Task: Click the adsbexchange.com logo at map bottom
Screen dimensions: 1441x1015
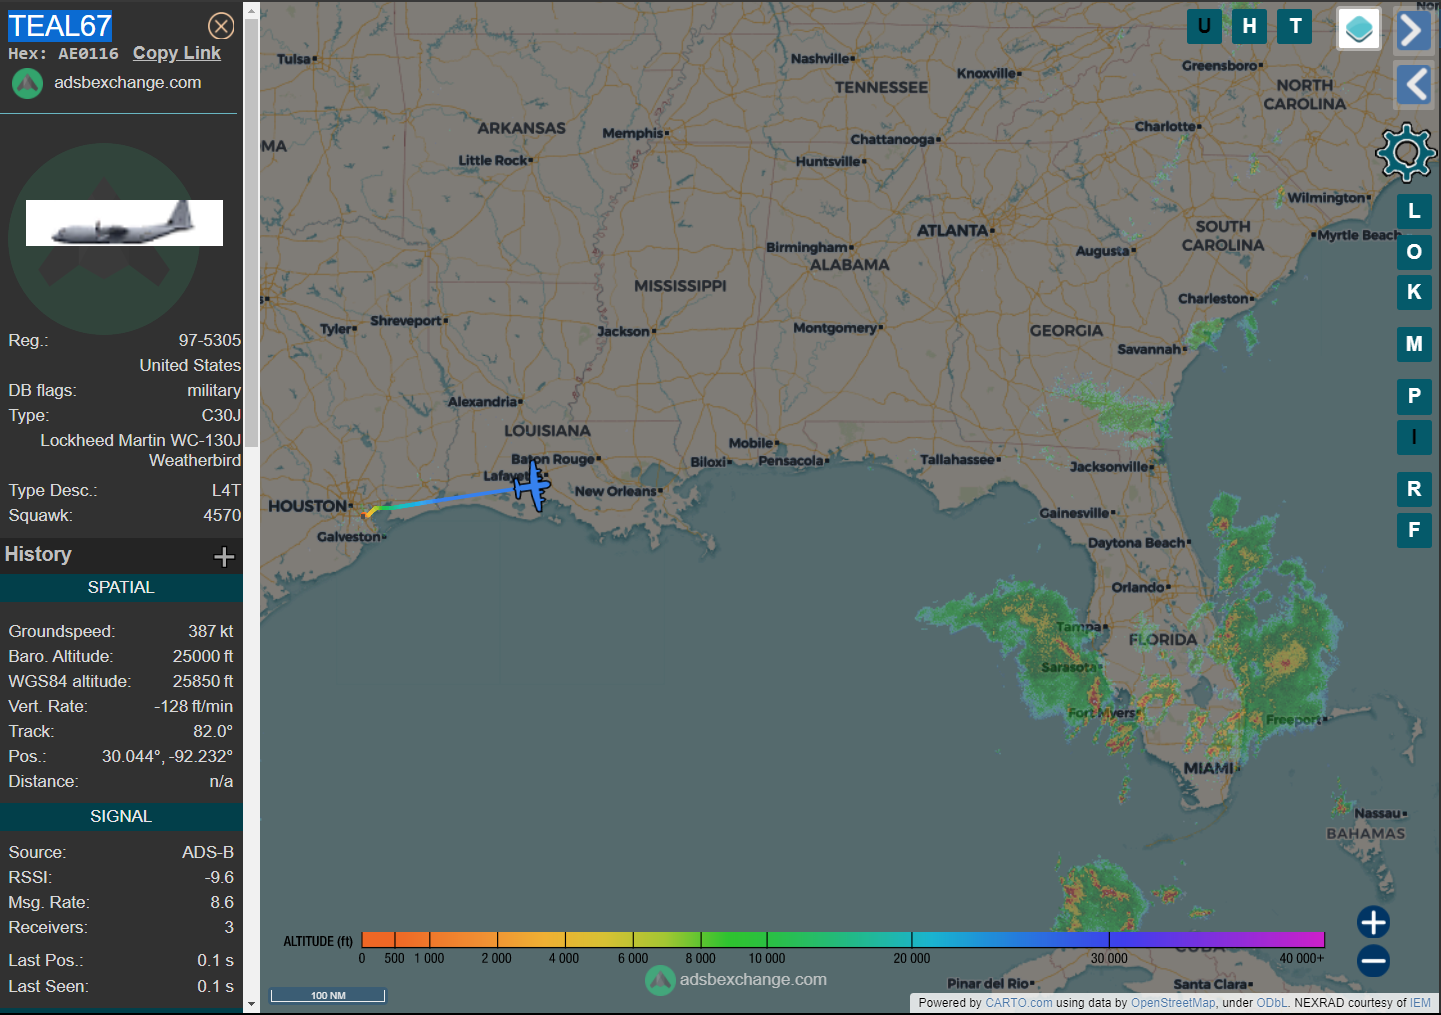Action: click(736, 980)
